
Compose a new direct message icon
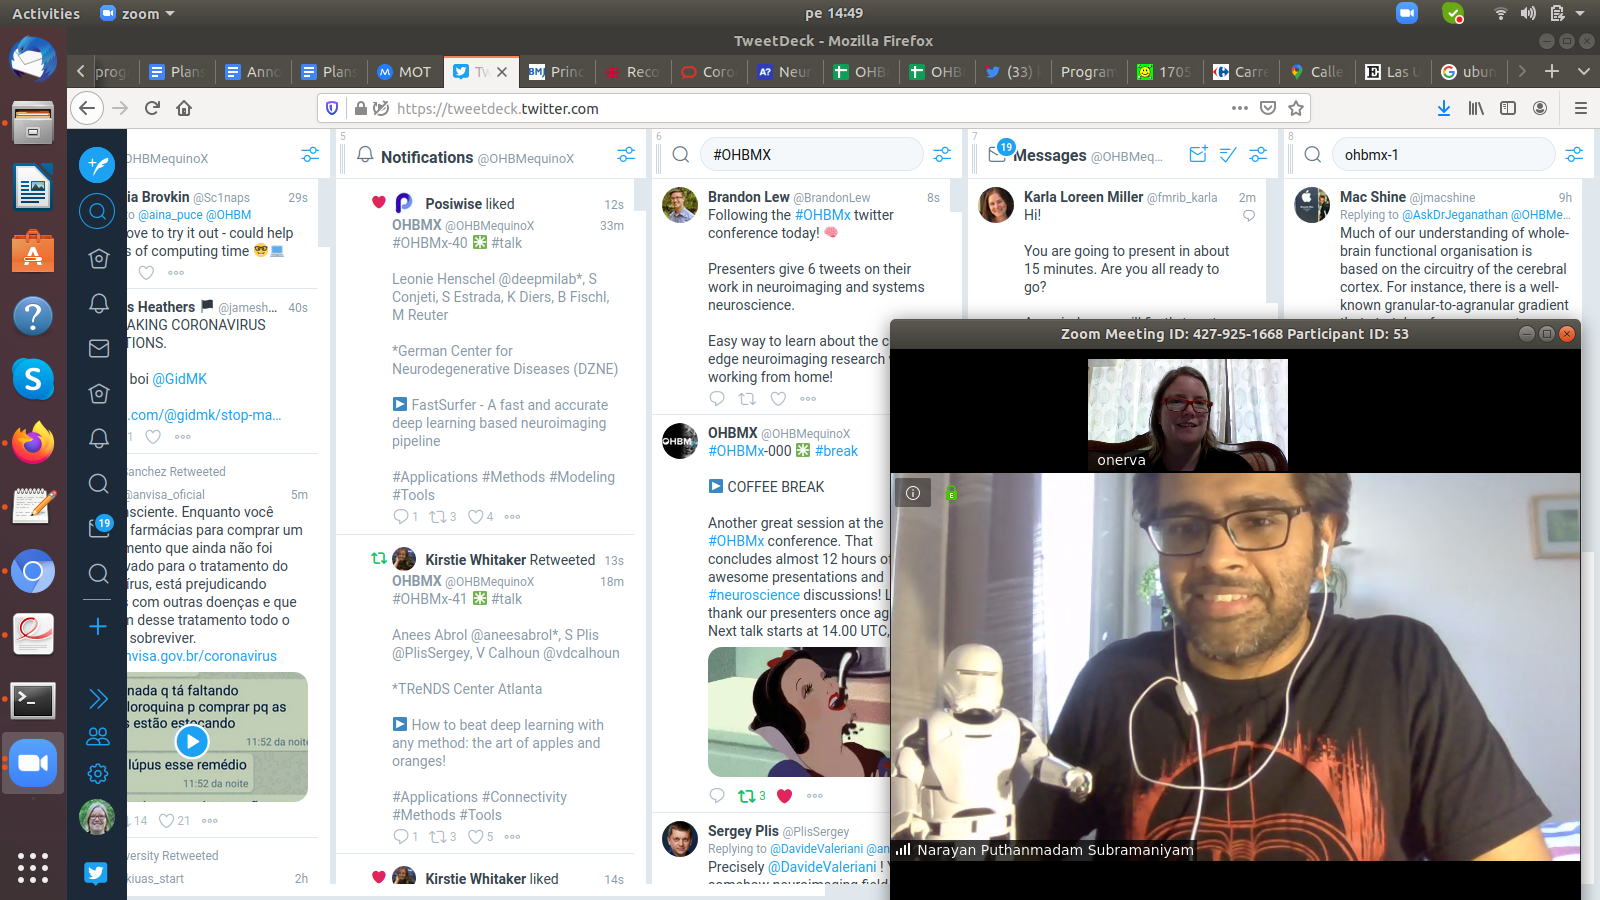[x=1198, y=154]
